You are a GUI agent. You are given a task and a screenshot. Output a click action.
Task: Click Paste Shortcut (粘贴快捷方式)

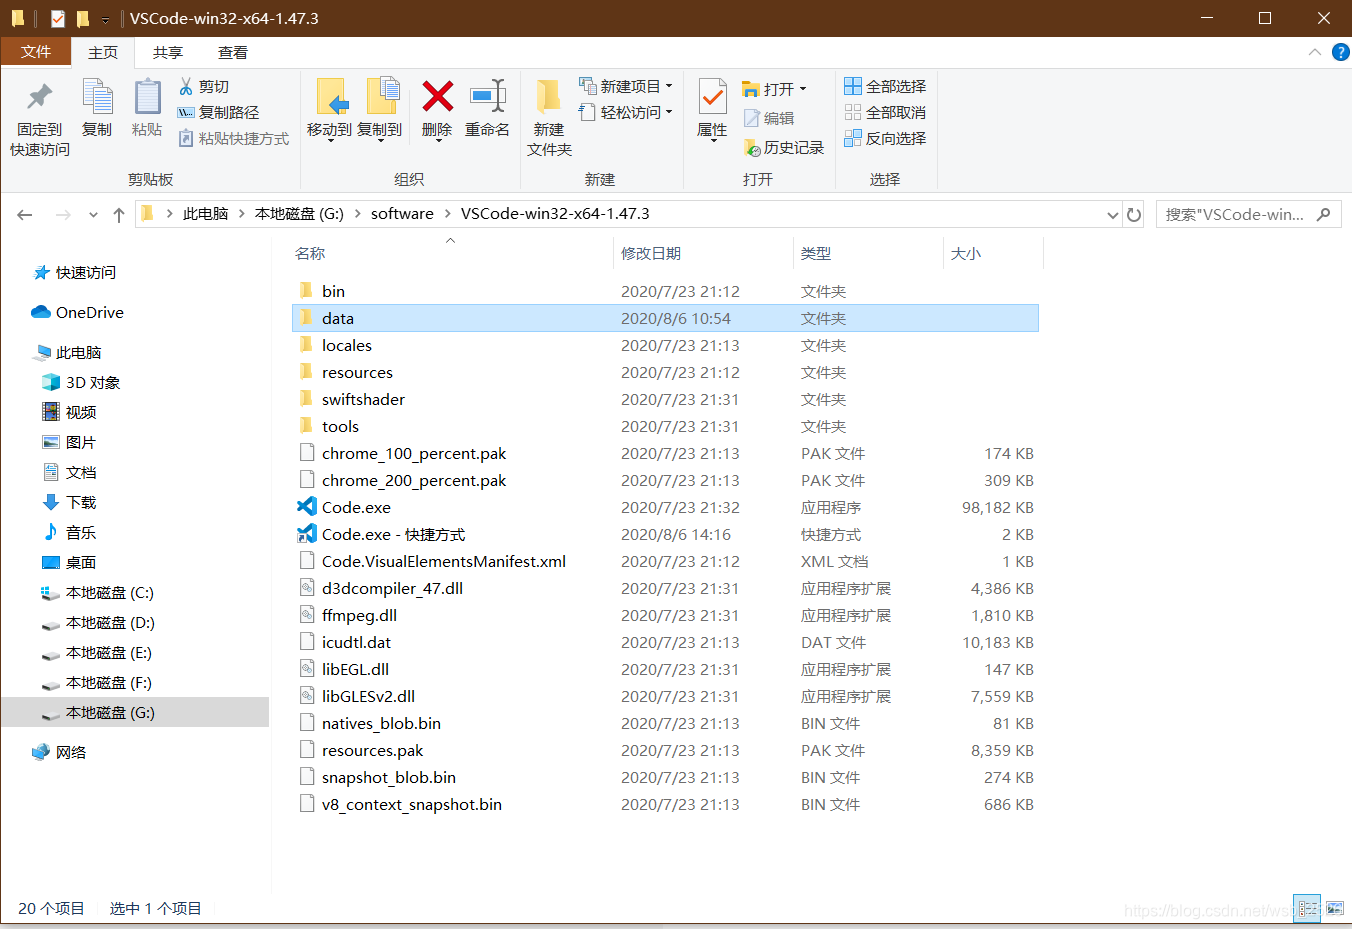[233, 138]
